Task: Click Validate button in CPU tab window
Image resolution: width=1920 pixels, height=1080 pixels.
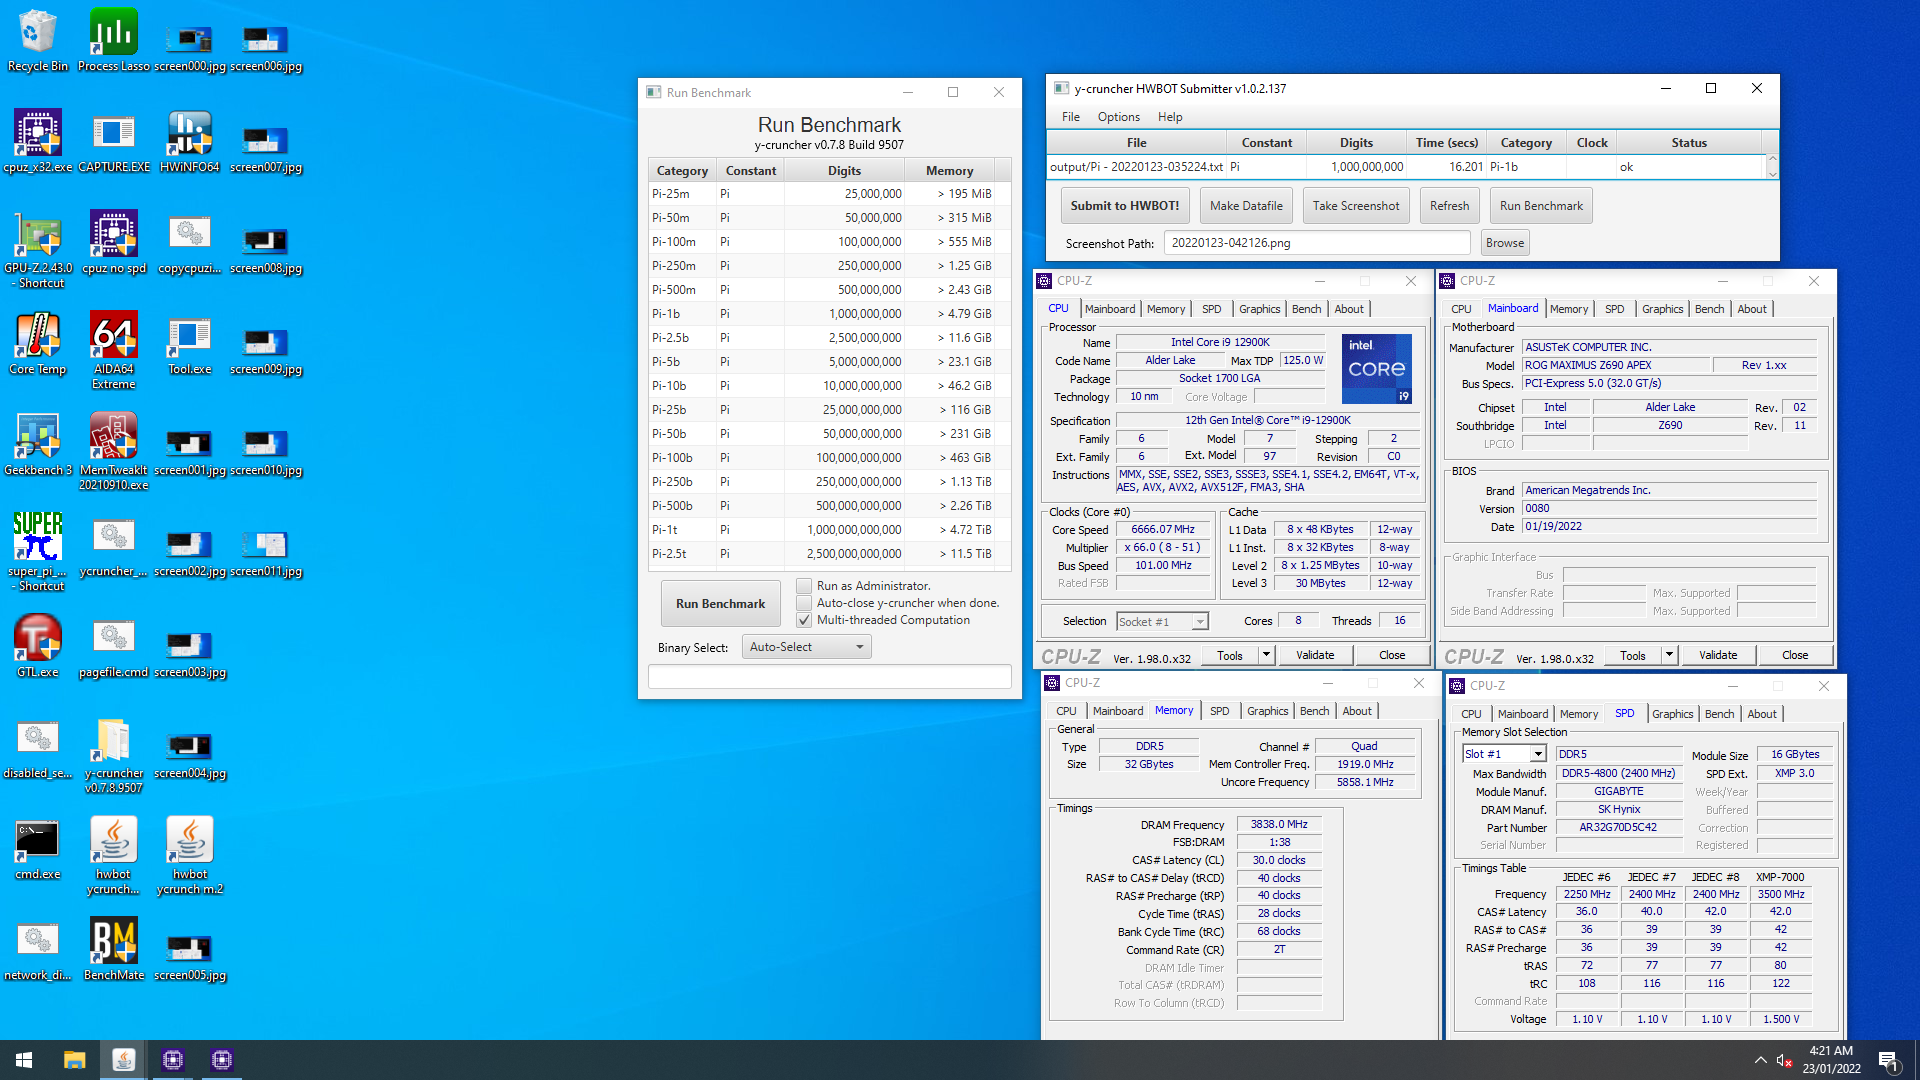Action: [x=1315, y=655]
